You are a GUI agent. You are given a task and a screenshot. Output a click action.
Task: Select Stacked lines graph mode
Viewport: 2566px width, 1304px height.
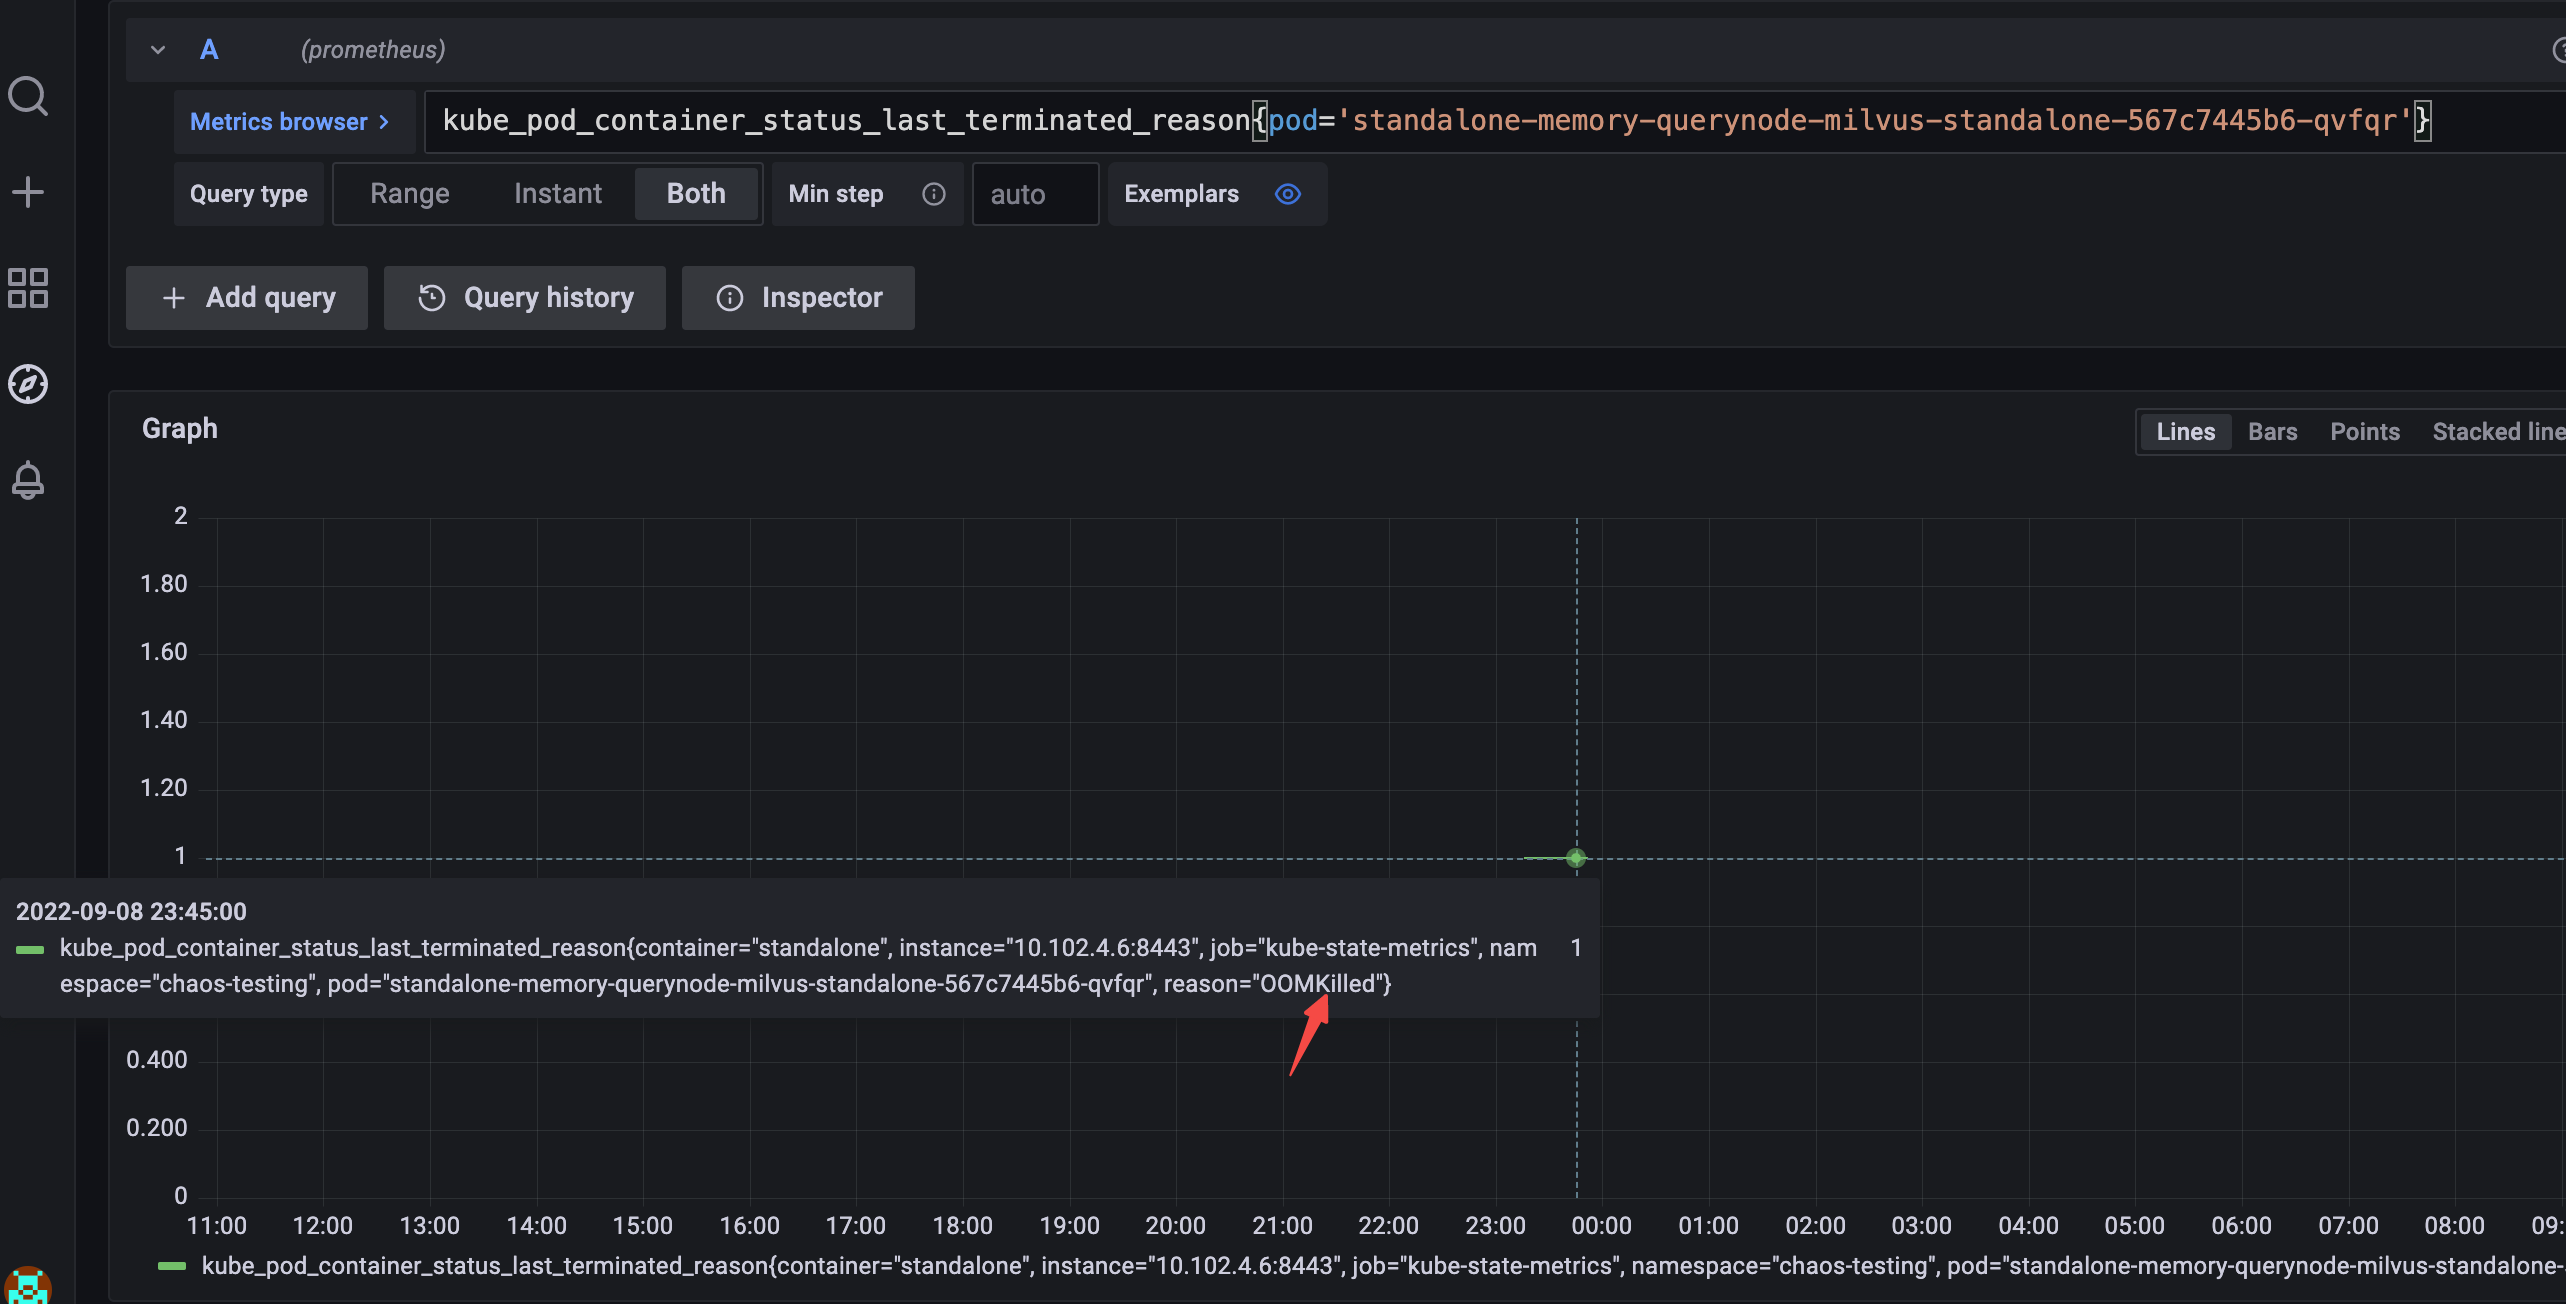[x=2497, y=431]
